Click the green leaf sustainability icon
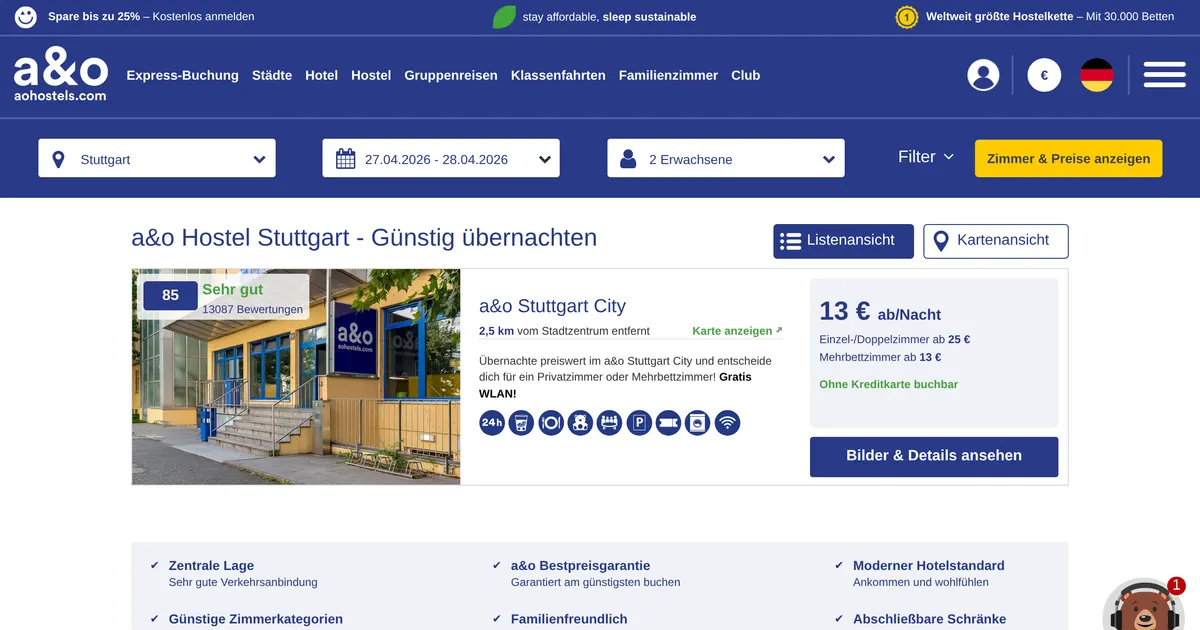Image resolution: width=1200 pixels, height=630 pixels. (x=504, y=17)
